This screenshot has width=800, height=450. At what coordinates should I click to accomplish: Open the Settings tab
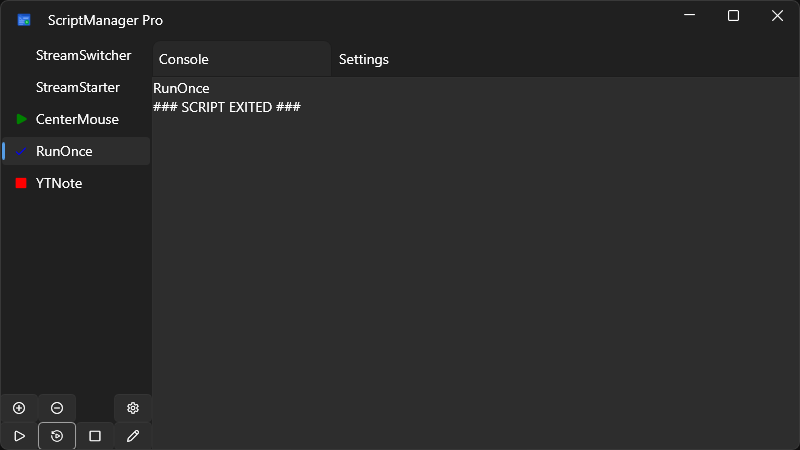(364, 59)
